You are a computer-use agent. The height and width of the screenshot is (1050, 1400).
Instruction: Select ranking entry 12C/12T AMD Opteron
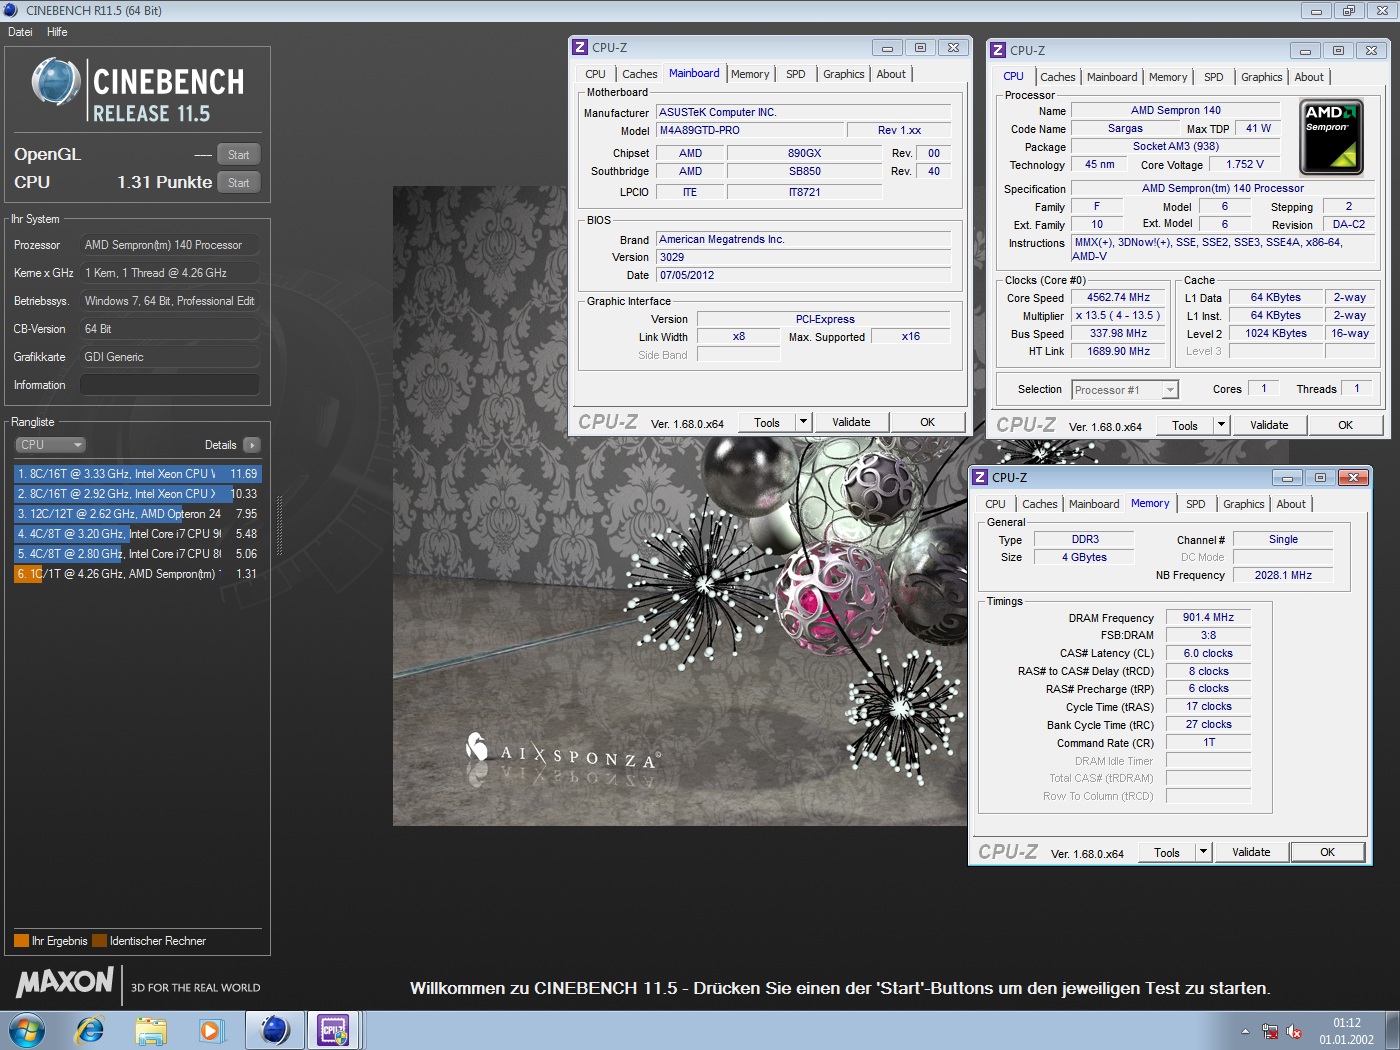[138, 514]
